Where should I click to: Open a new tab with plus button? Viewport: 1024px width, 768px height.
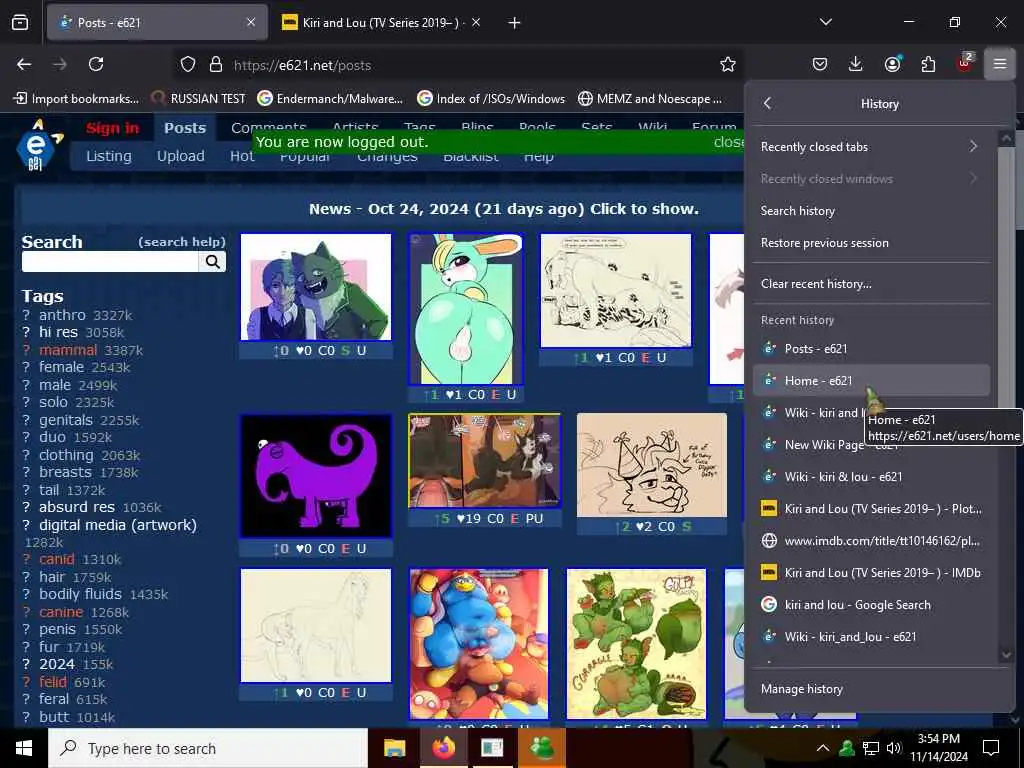click(515, 23)
